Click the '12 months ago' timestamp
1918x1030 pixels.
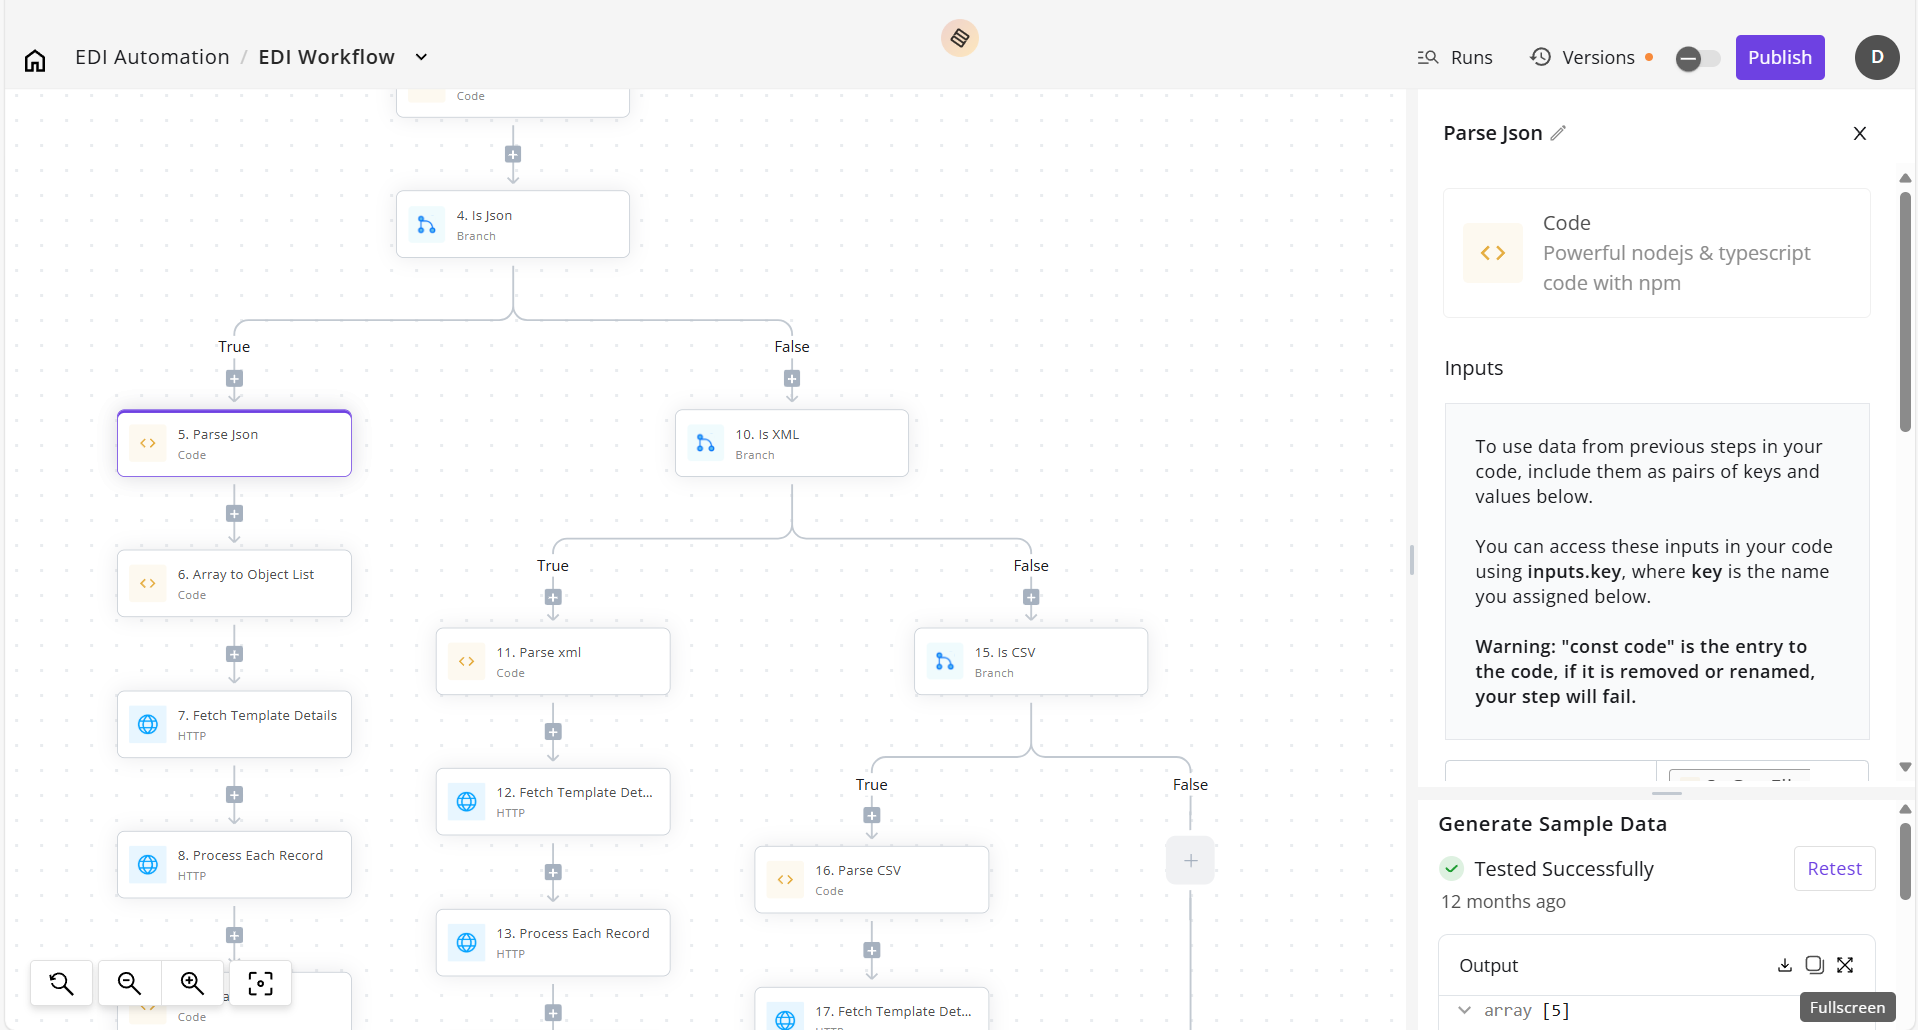(1503, 901)
